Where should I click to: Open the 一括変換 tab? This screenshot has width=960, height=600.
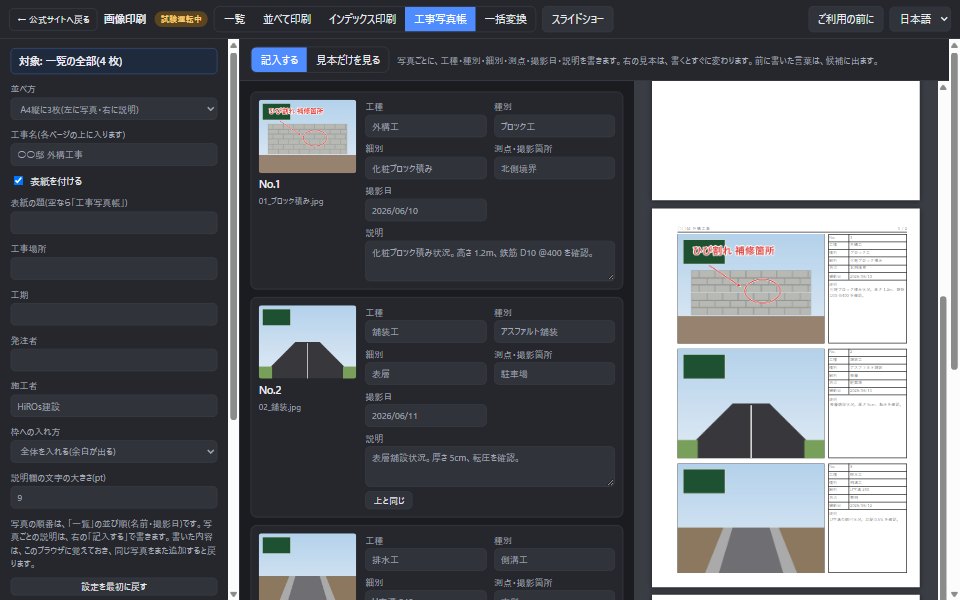[x=505, y=19]
